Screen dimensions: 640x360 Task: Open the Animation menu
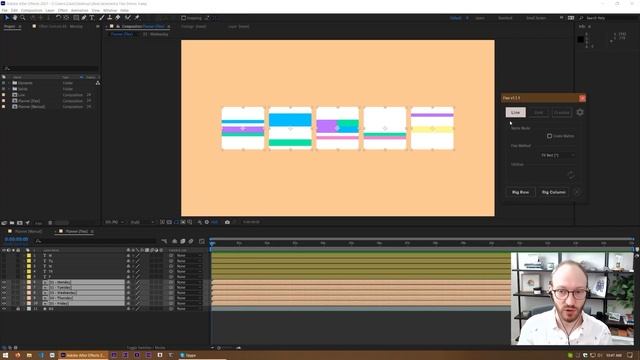coord(79,10)
